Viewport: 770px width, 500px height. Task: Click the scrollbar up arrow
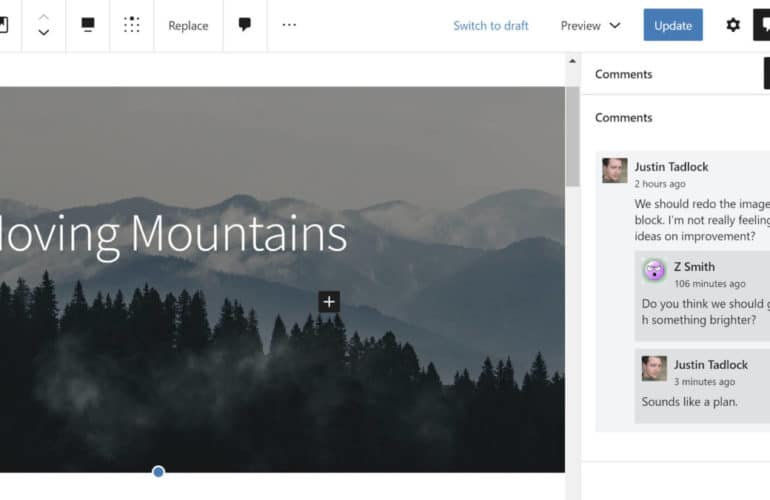click(572, 61)
